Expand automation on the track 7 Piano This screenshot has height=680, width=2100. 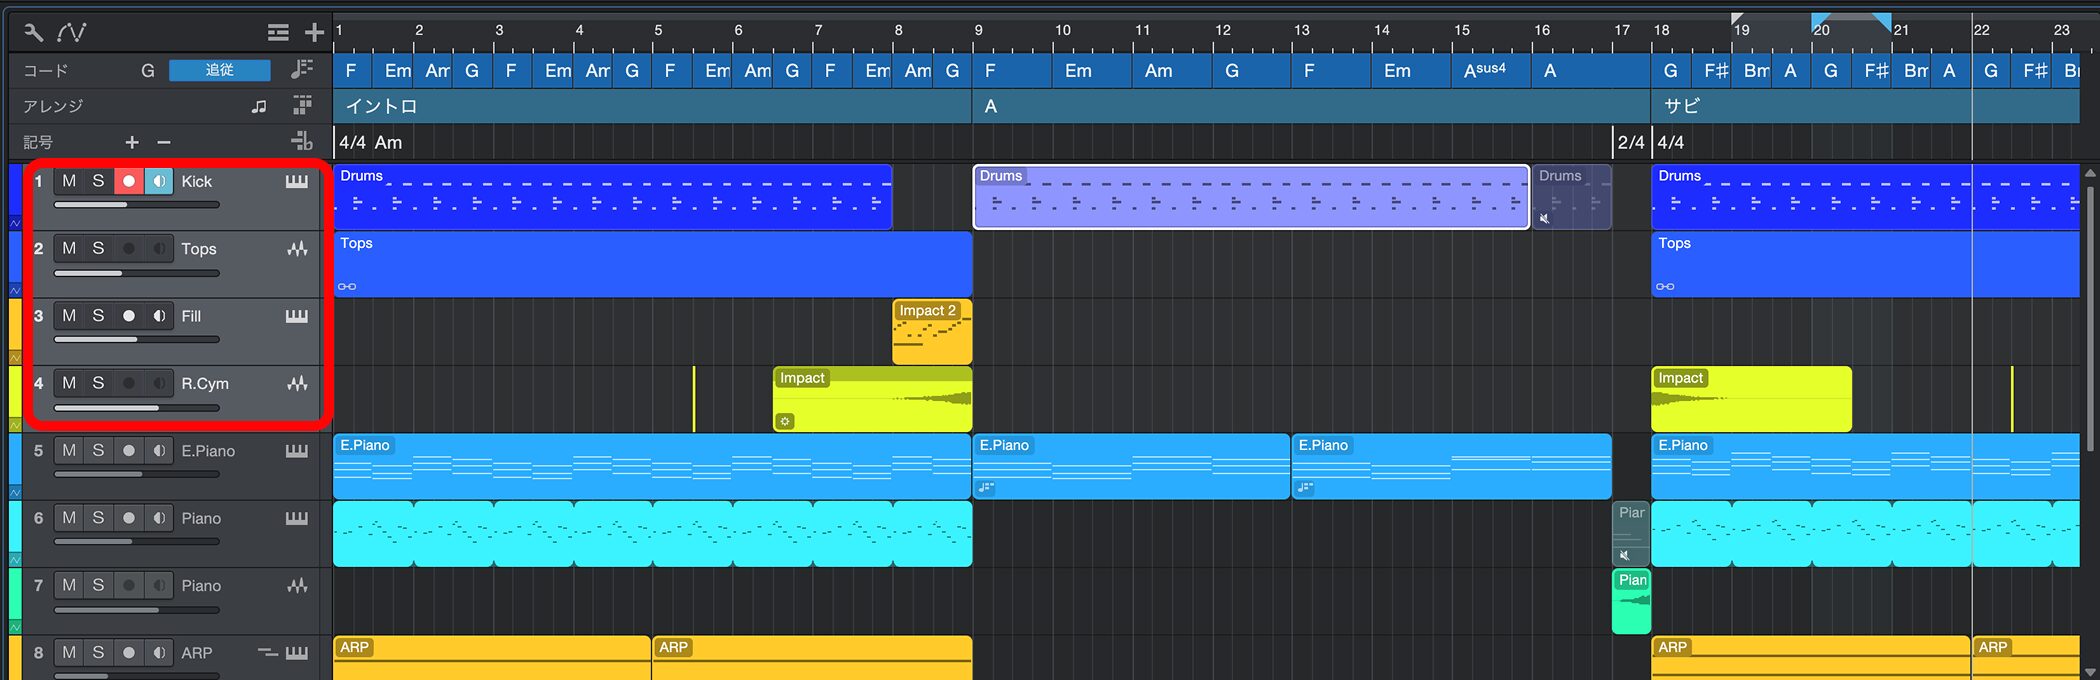[x=15, y=627]
